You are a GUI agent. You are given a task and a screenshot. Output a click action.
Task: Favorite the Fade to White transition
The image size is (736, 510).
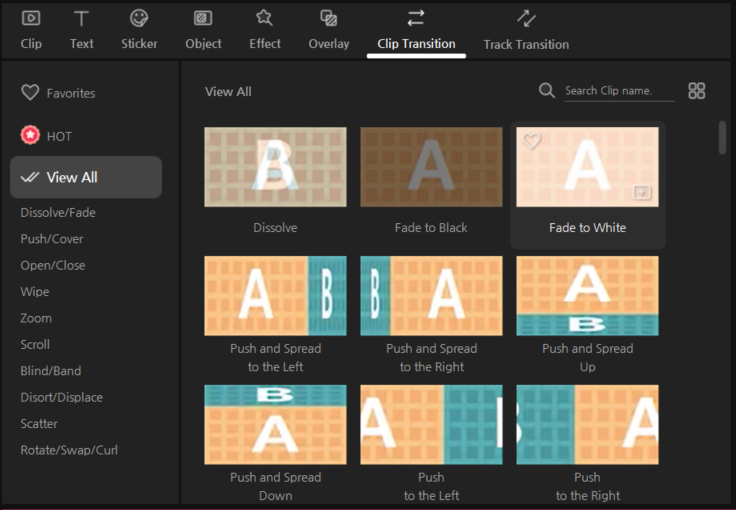(x=532, y=142)
